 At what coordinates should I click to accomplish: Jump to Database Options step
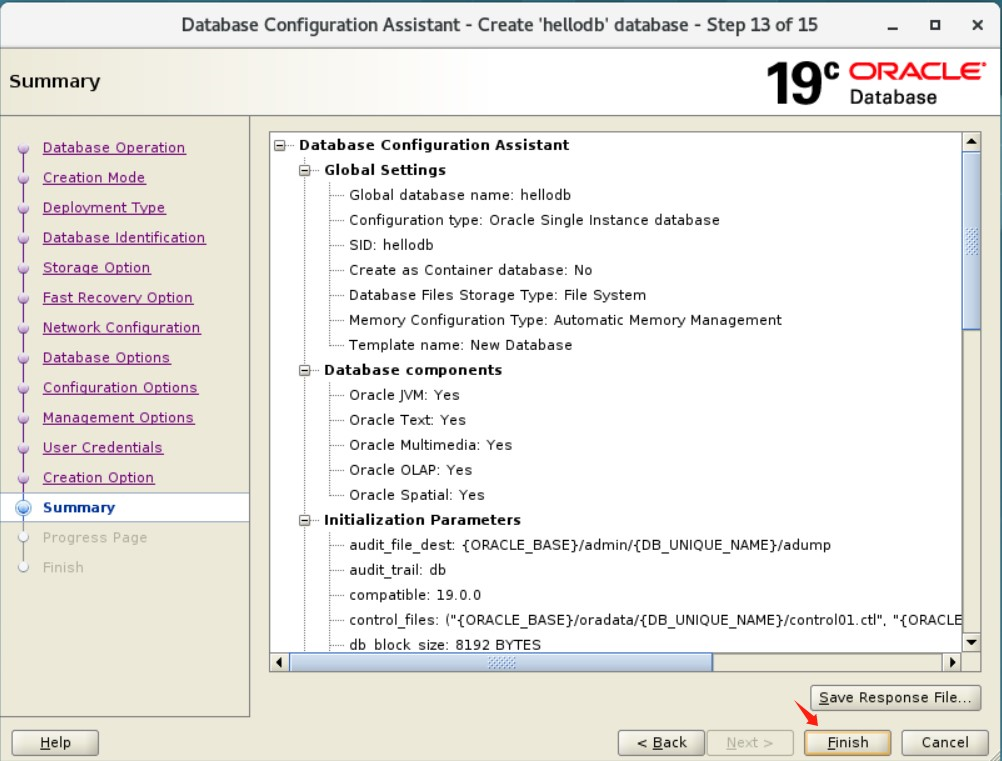106,358
